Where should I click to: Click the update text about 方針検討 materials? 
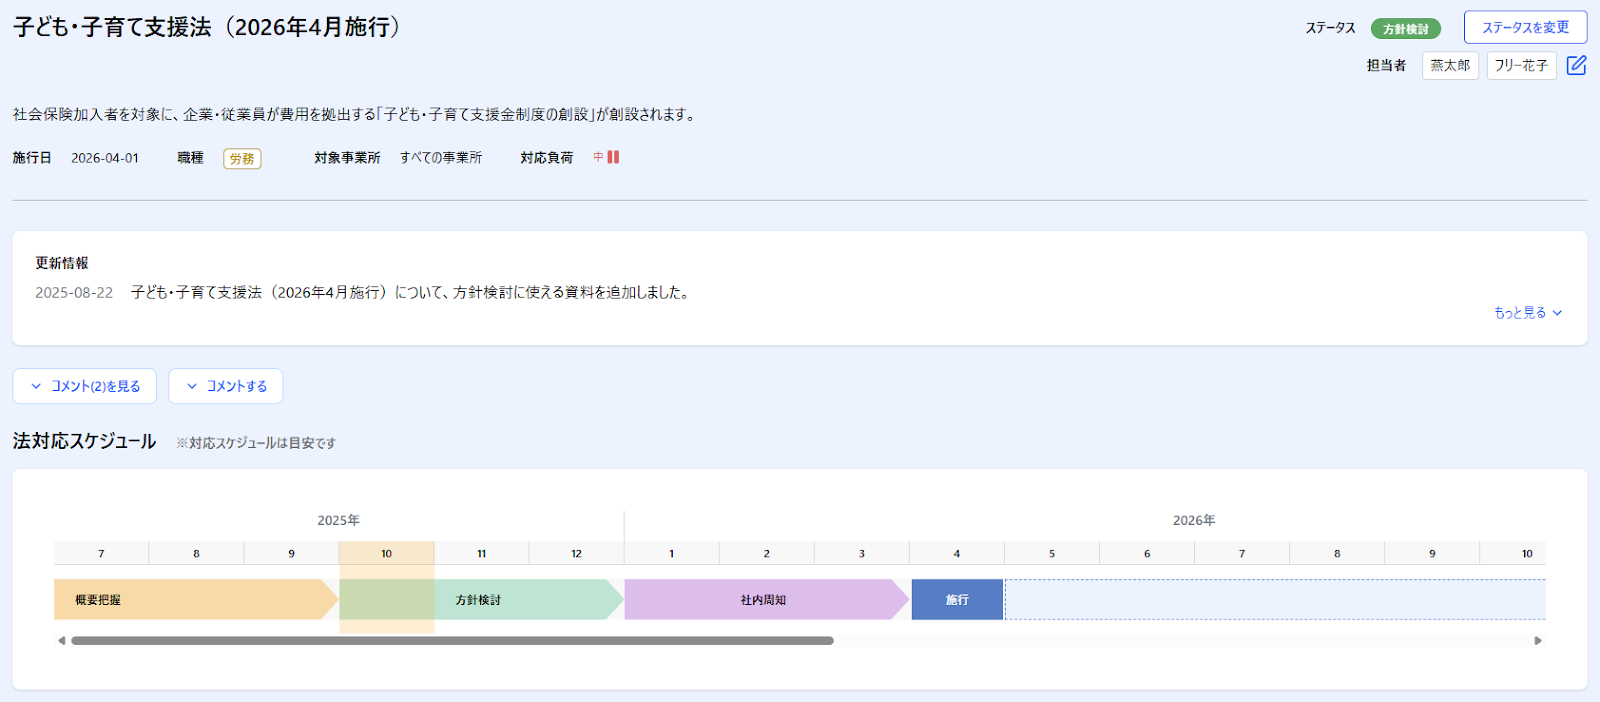point(412,293)
